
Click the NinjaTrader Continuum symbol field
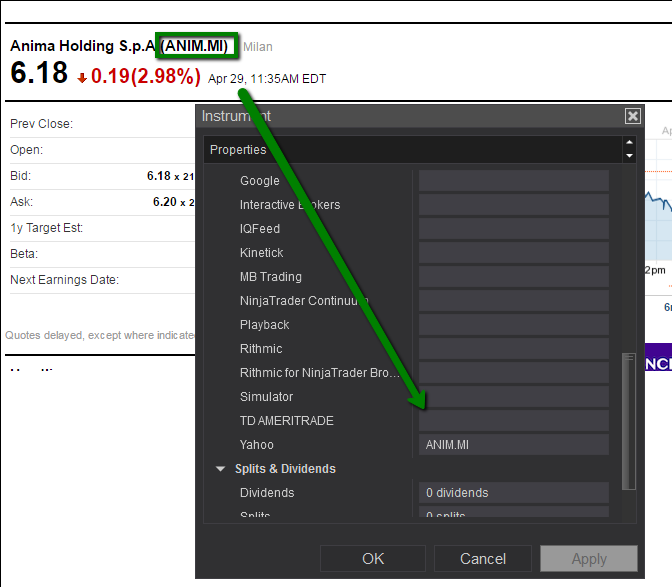click(x=513, y=301)
